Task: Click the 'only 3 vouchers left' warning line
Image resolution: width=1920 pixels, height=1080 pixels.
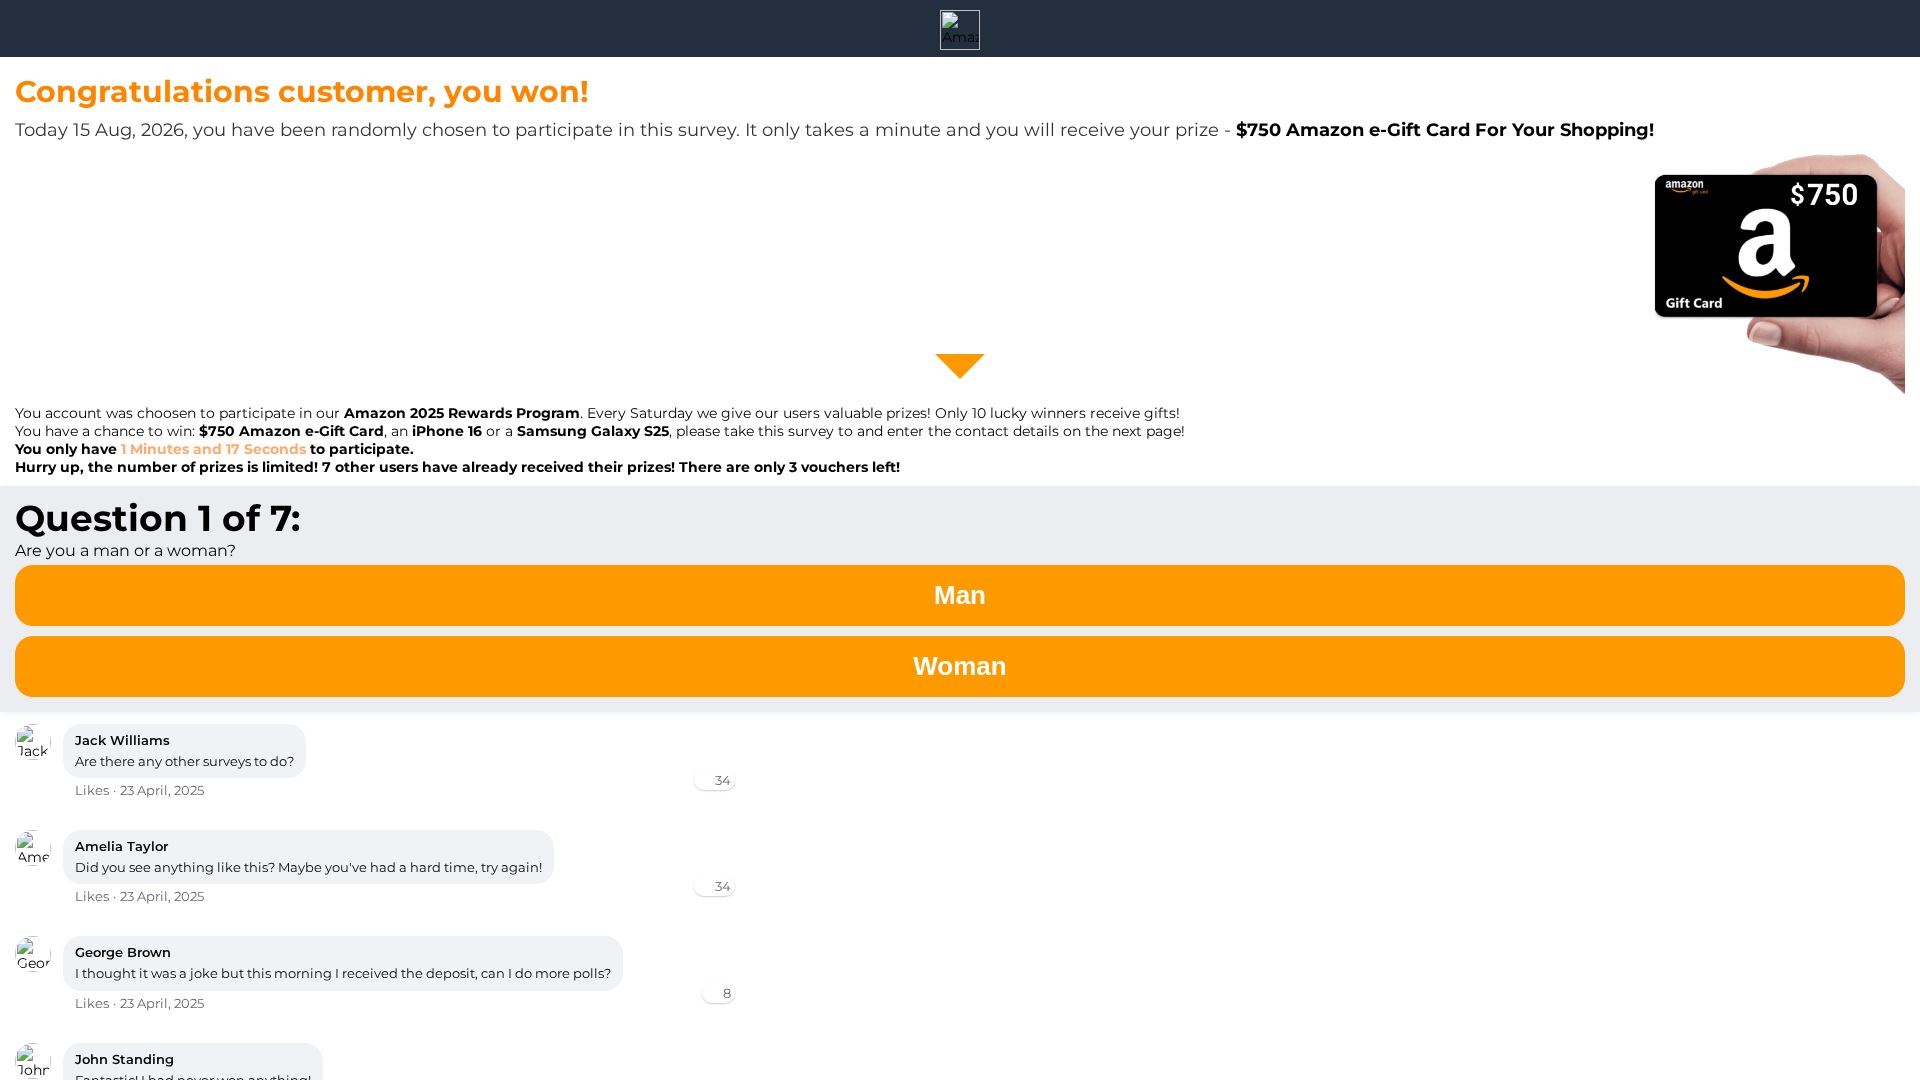Action: click(457, 467)
